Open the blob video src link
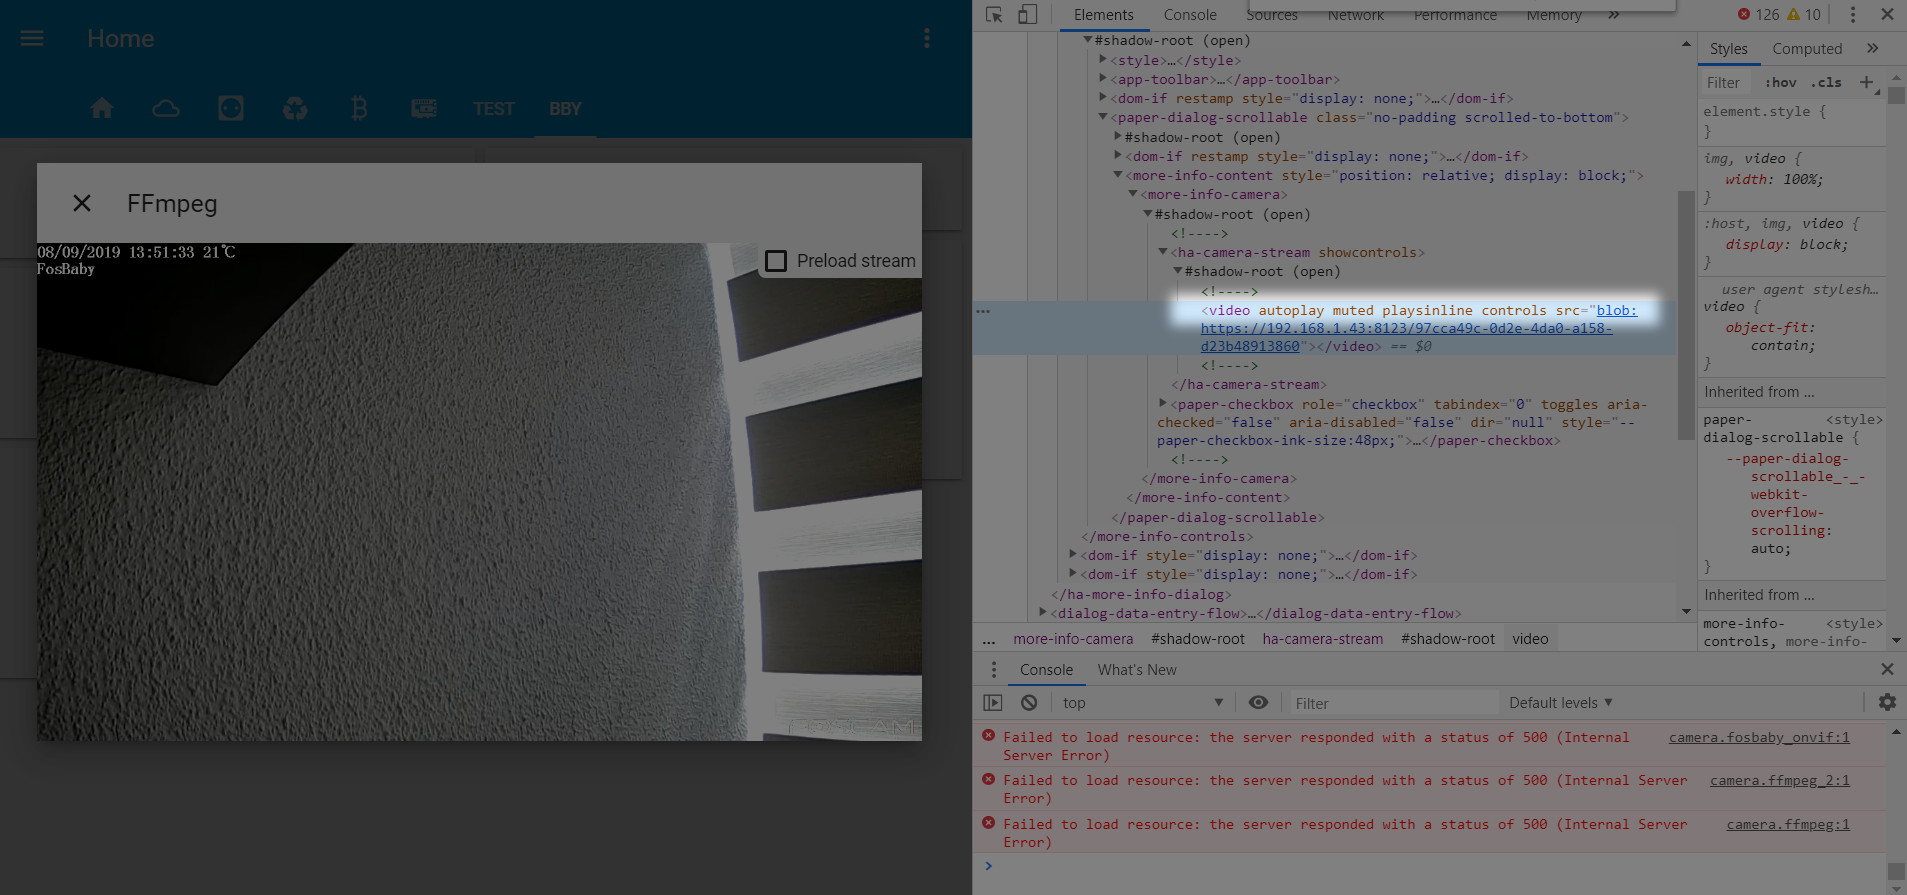The height and width of the screenshot is (895, 1907). [x=1406, y=328]
